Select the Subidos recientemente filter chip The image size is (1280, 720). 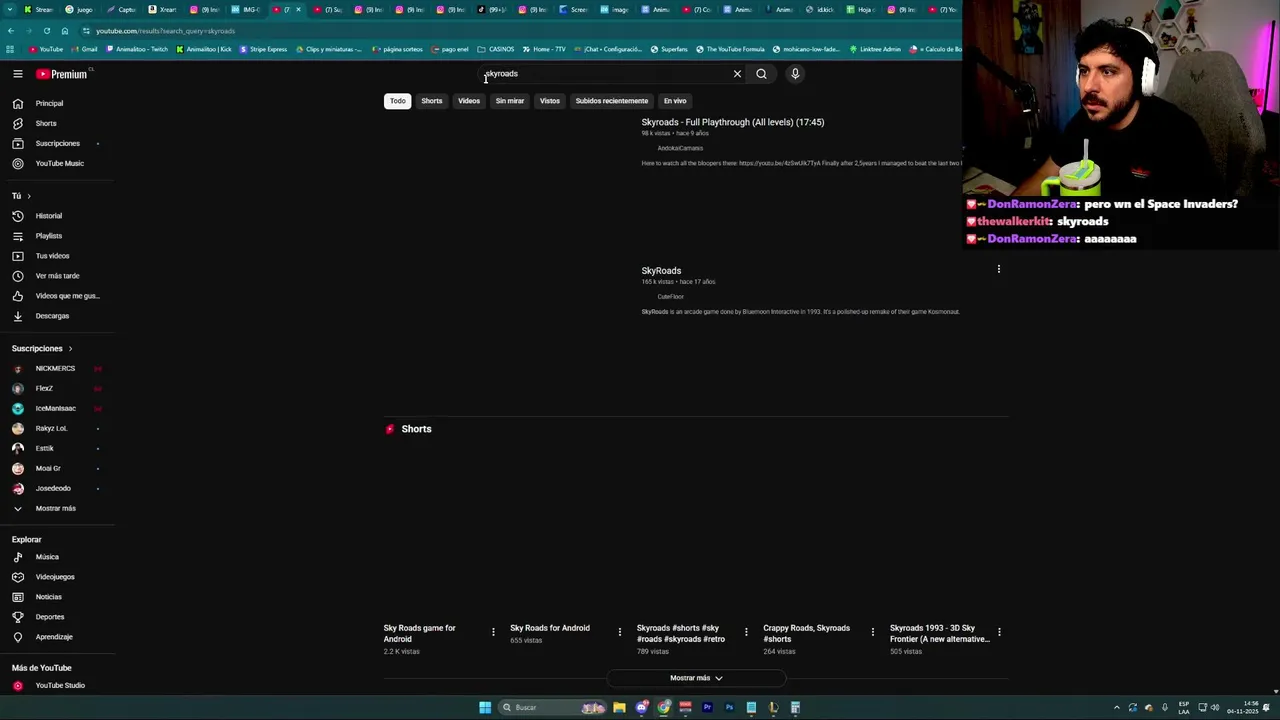coord(612,101)
